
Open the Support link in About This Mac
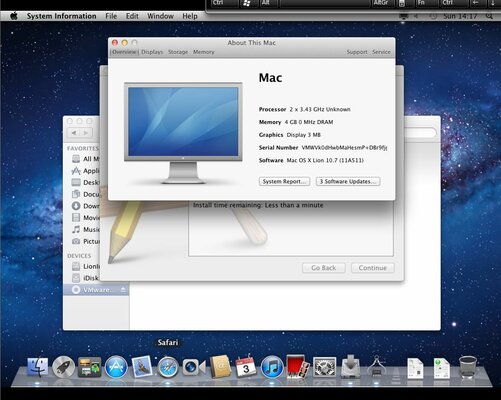coord(357,52)
